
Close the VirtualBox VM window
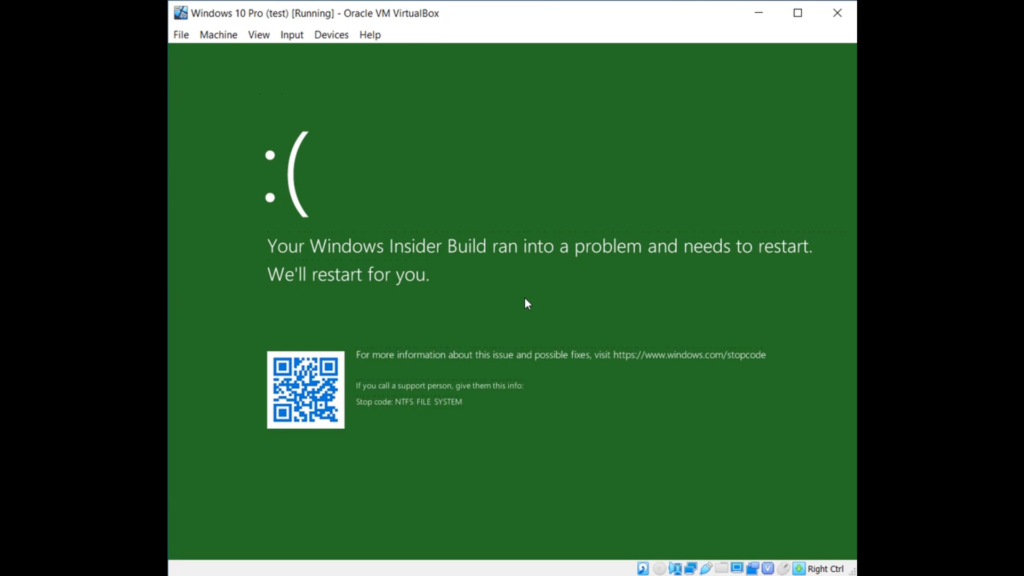point(837,12)
